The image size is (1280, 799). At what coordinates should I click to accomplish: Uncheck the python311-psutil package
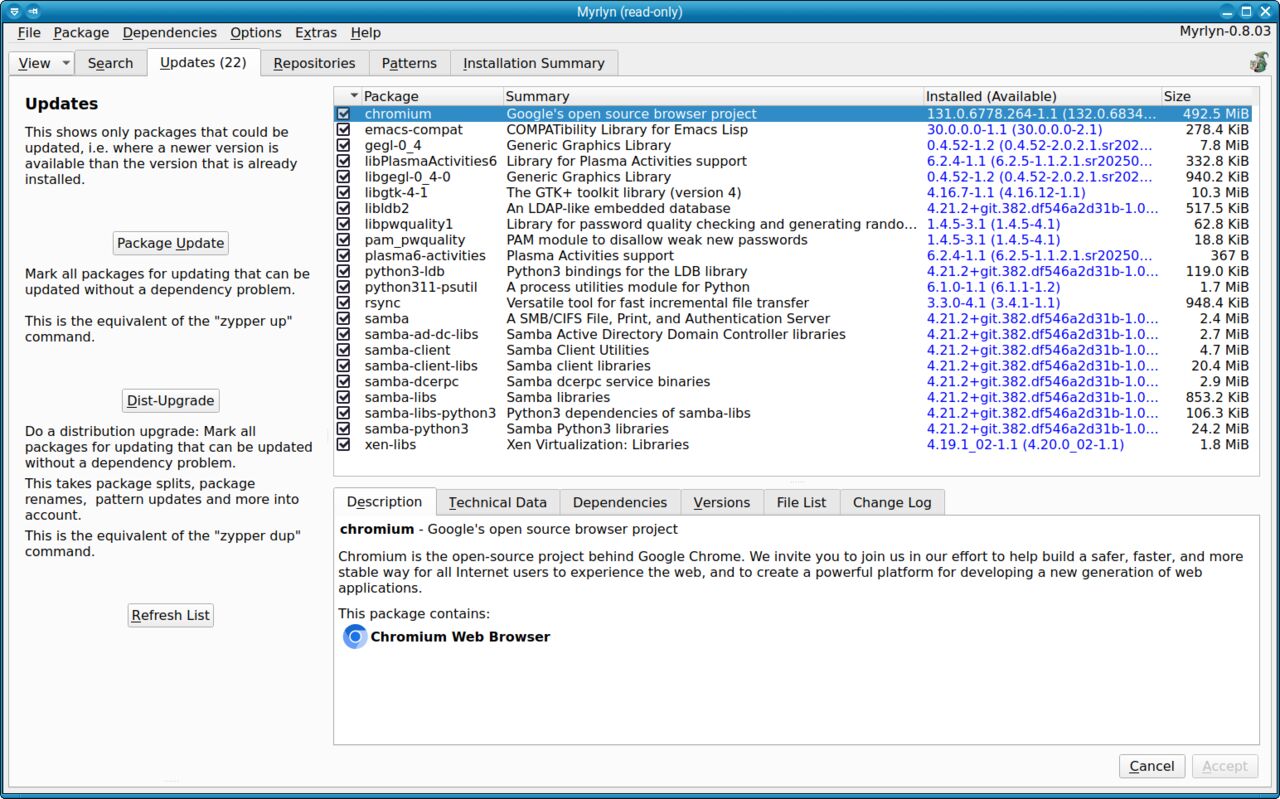coord(344,287)
